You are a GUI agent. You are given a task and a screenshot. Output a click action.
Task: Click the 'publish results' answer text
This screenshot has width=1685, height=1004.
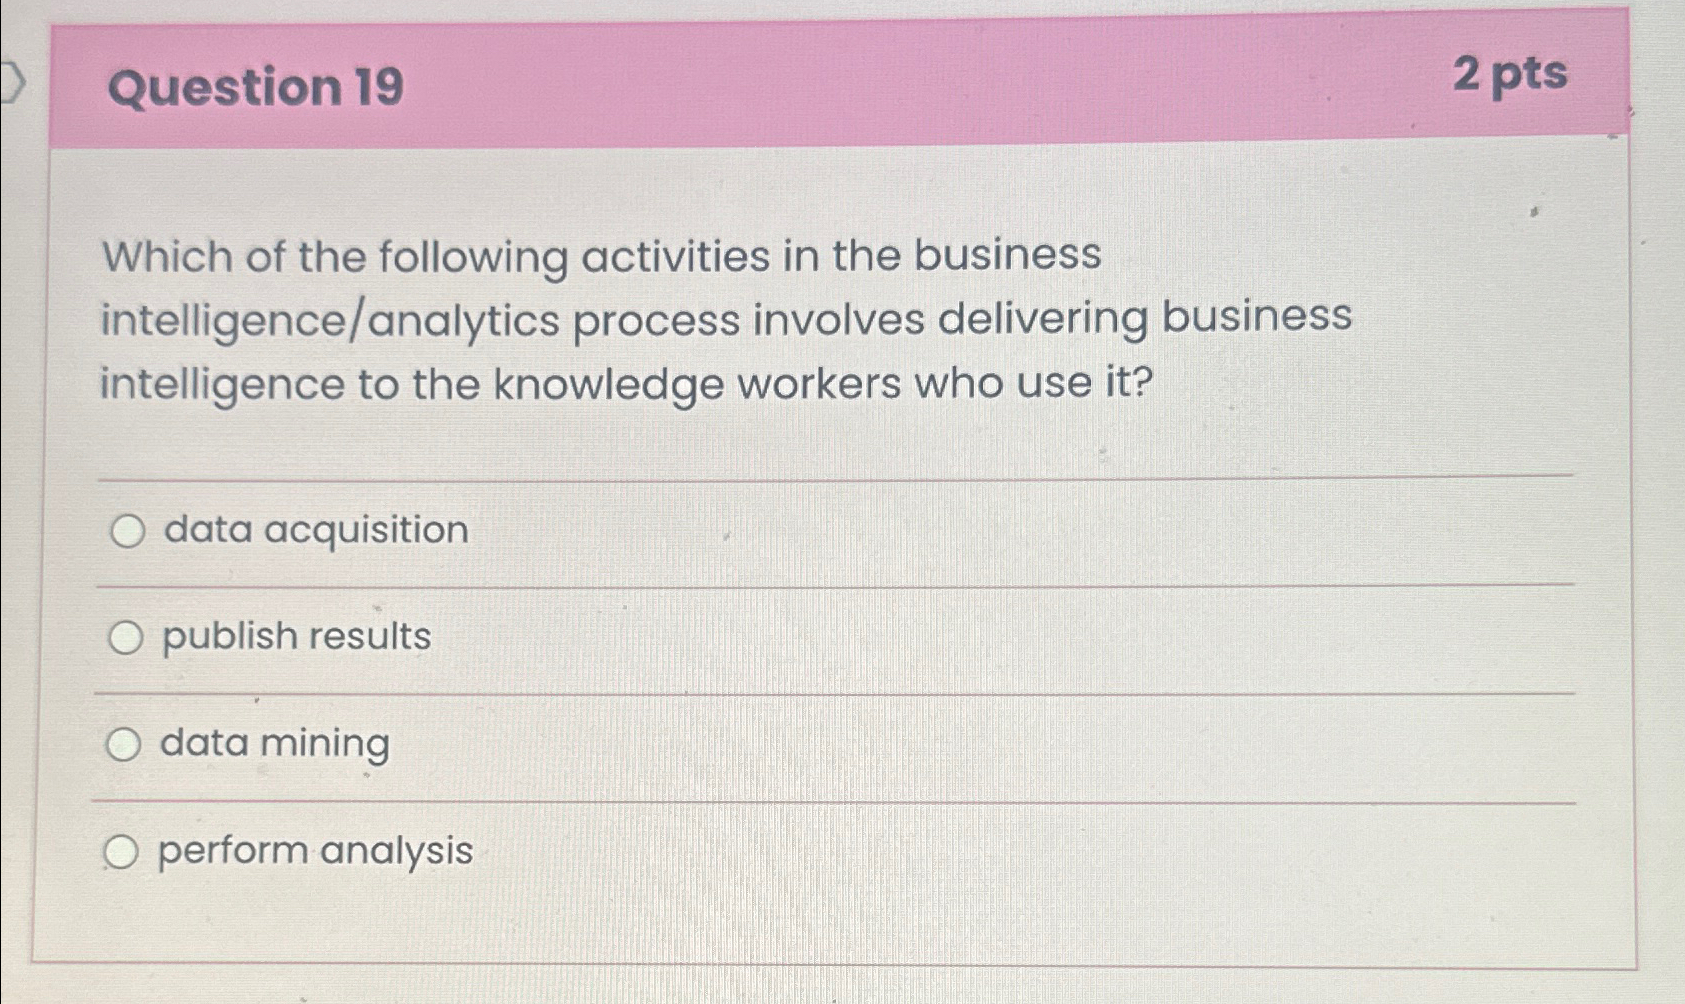(295, 637)
